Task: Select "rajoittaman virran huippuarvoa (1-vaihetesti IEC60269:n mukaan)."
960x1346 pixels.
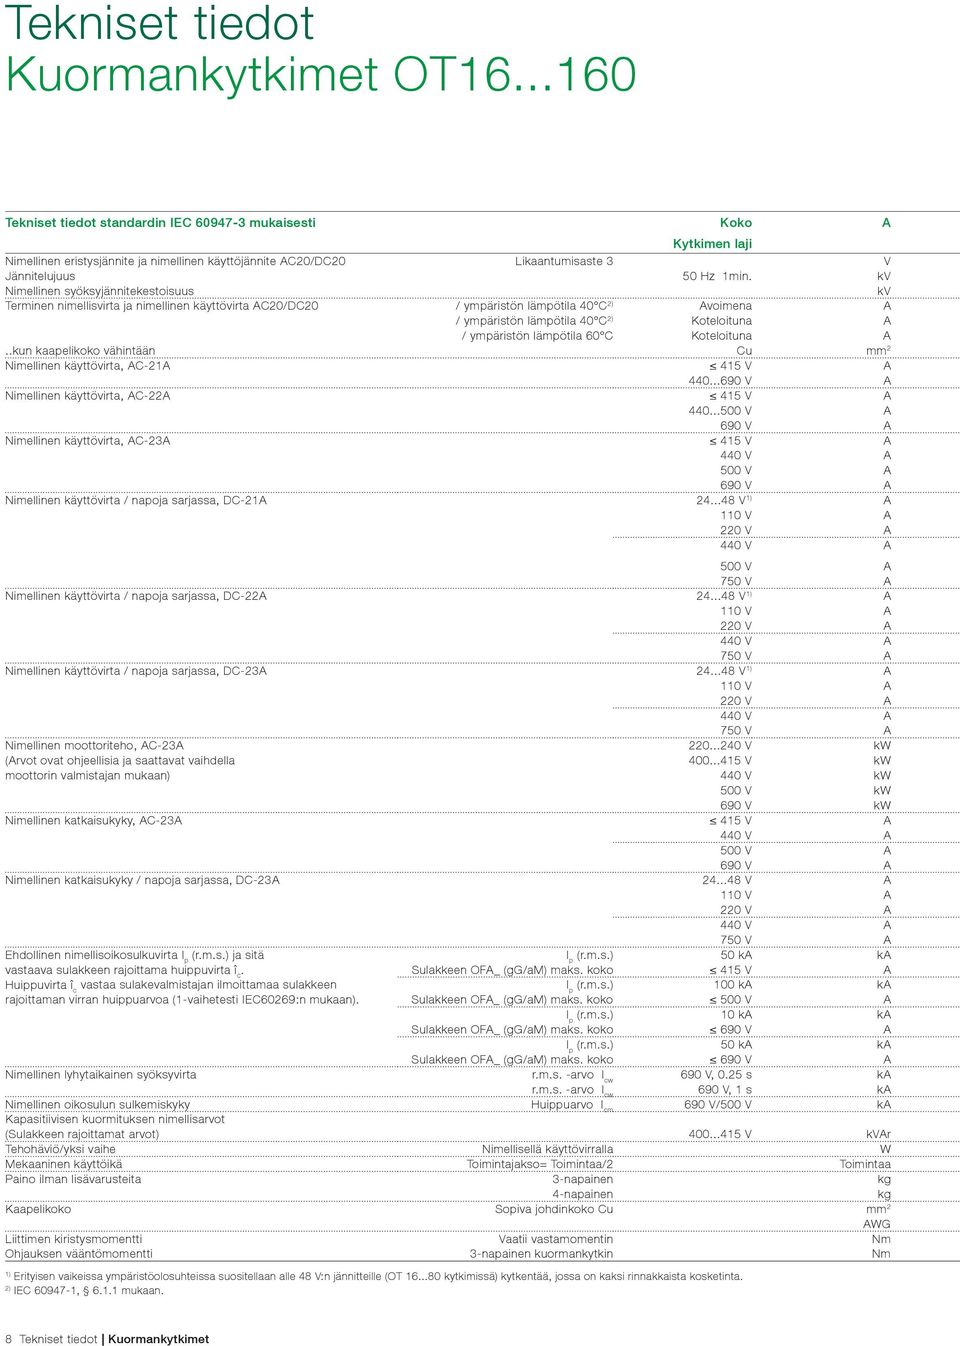Action: click(x=182, y=1000)
